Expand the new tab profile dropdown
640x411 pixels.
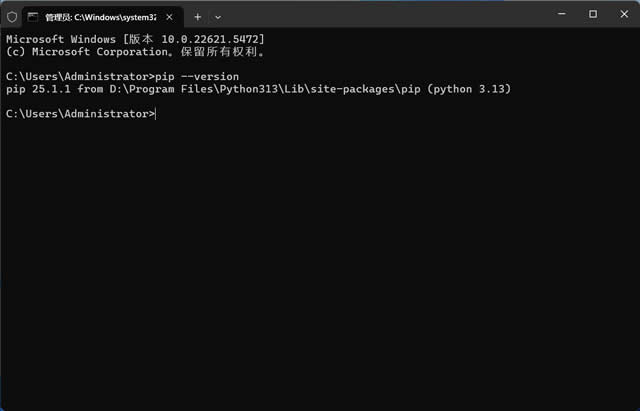[218, 17]
